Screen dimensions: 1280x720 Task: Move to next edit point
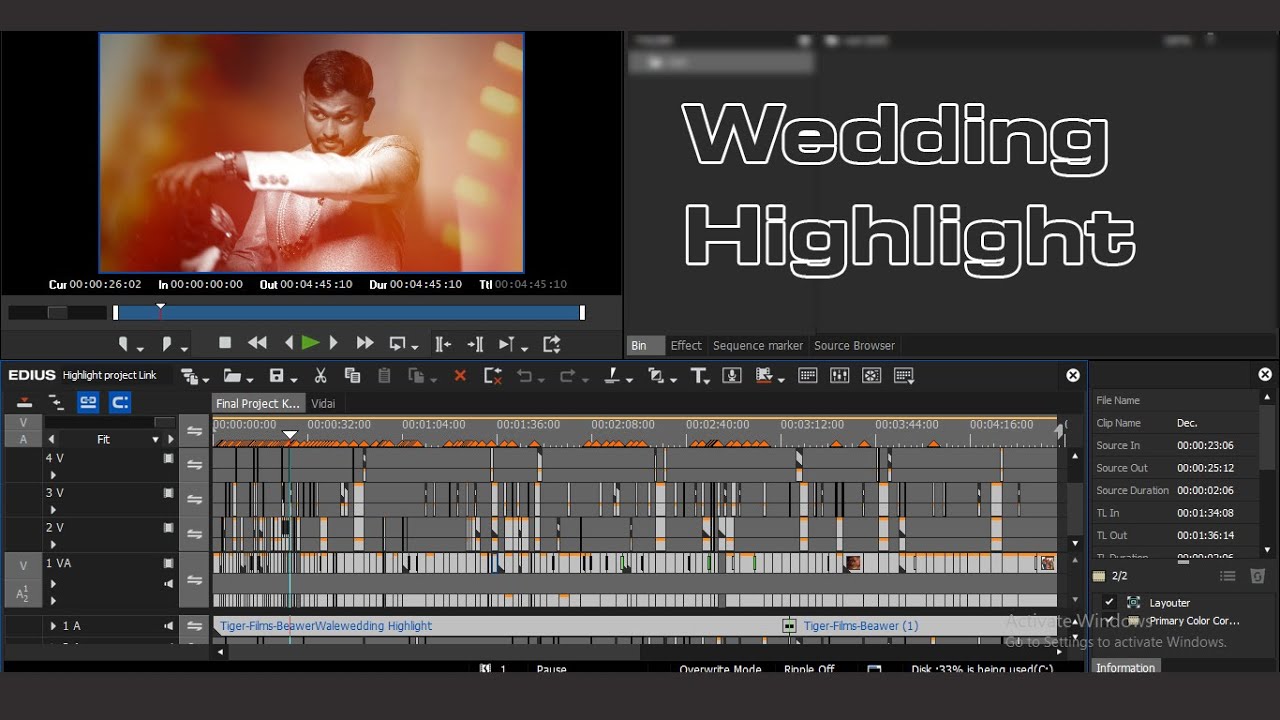pyautogui.click(x=476, y=344)
